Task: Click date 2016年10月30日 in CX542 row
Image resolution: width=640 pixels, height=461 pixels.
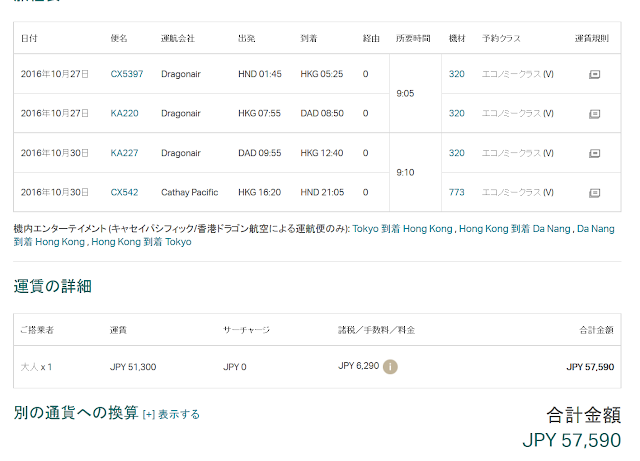Action: tap(55, 192)
